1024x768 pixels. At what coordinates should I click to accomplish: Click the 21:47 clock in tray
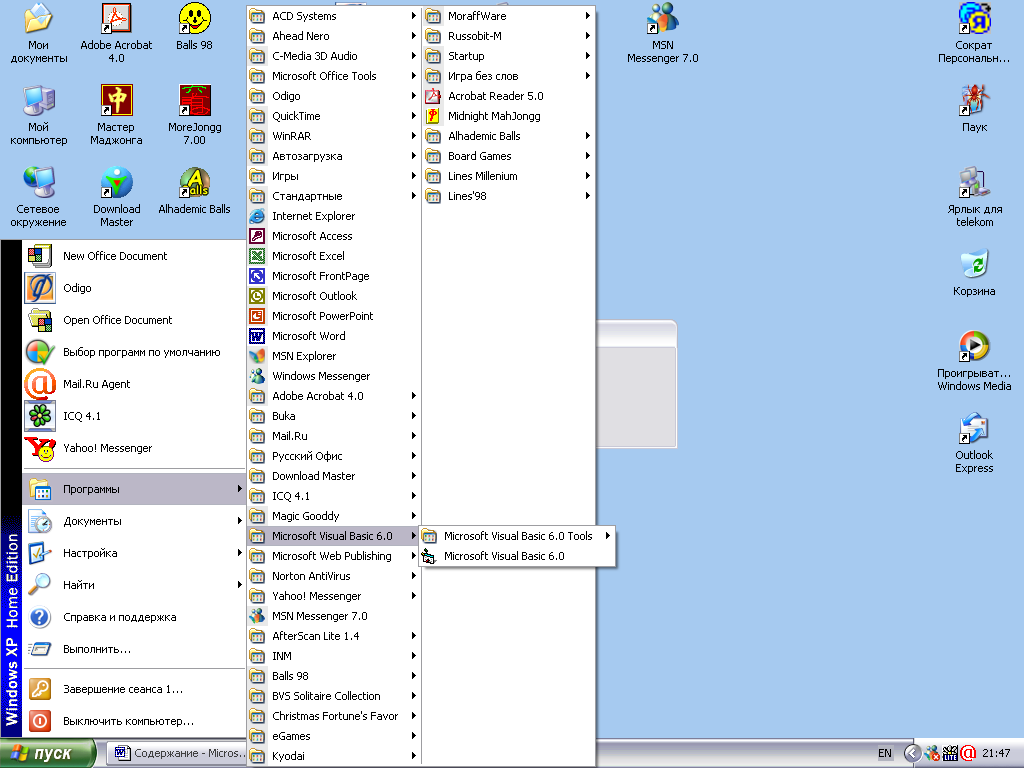[996, 753]
